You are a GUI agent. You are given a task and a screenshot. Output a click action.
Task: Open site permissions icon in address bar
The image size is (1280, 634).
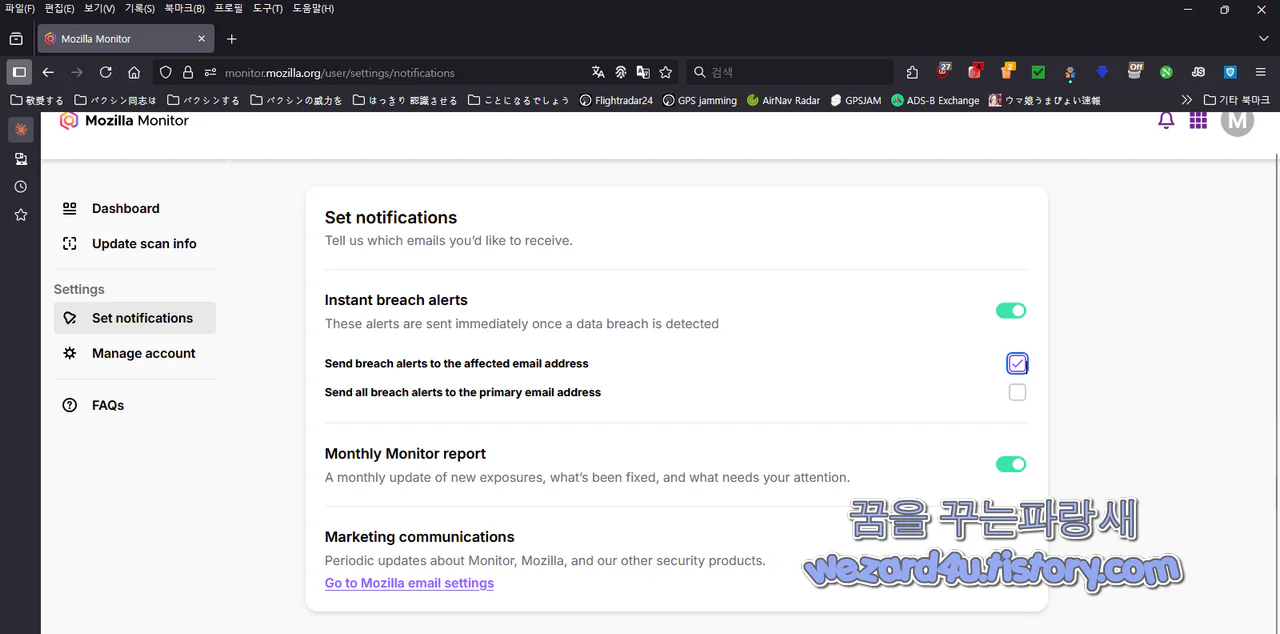click(210, 72)
